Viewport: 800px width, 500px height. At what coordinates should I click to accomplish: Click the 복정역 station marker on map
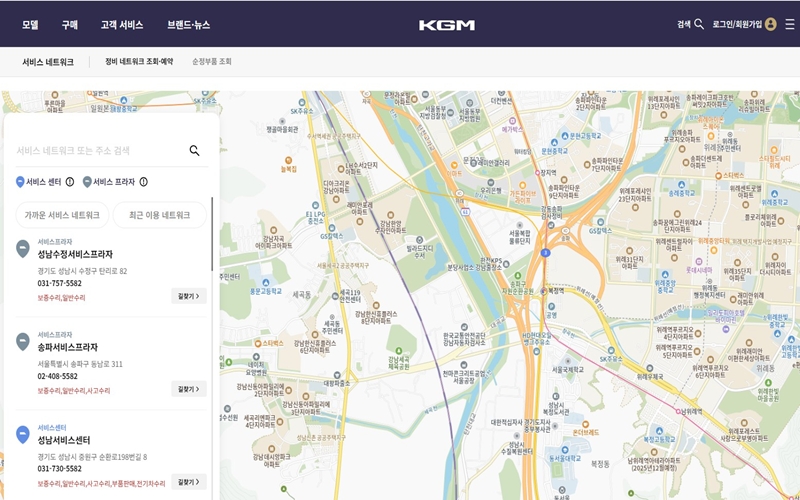click(x=544, y=291)
